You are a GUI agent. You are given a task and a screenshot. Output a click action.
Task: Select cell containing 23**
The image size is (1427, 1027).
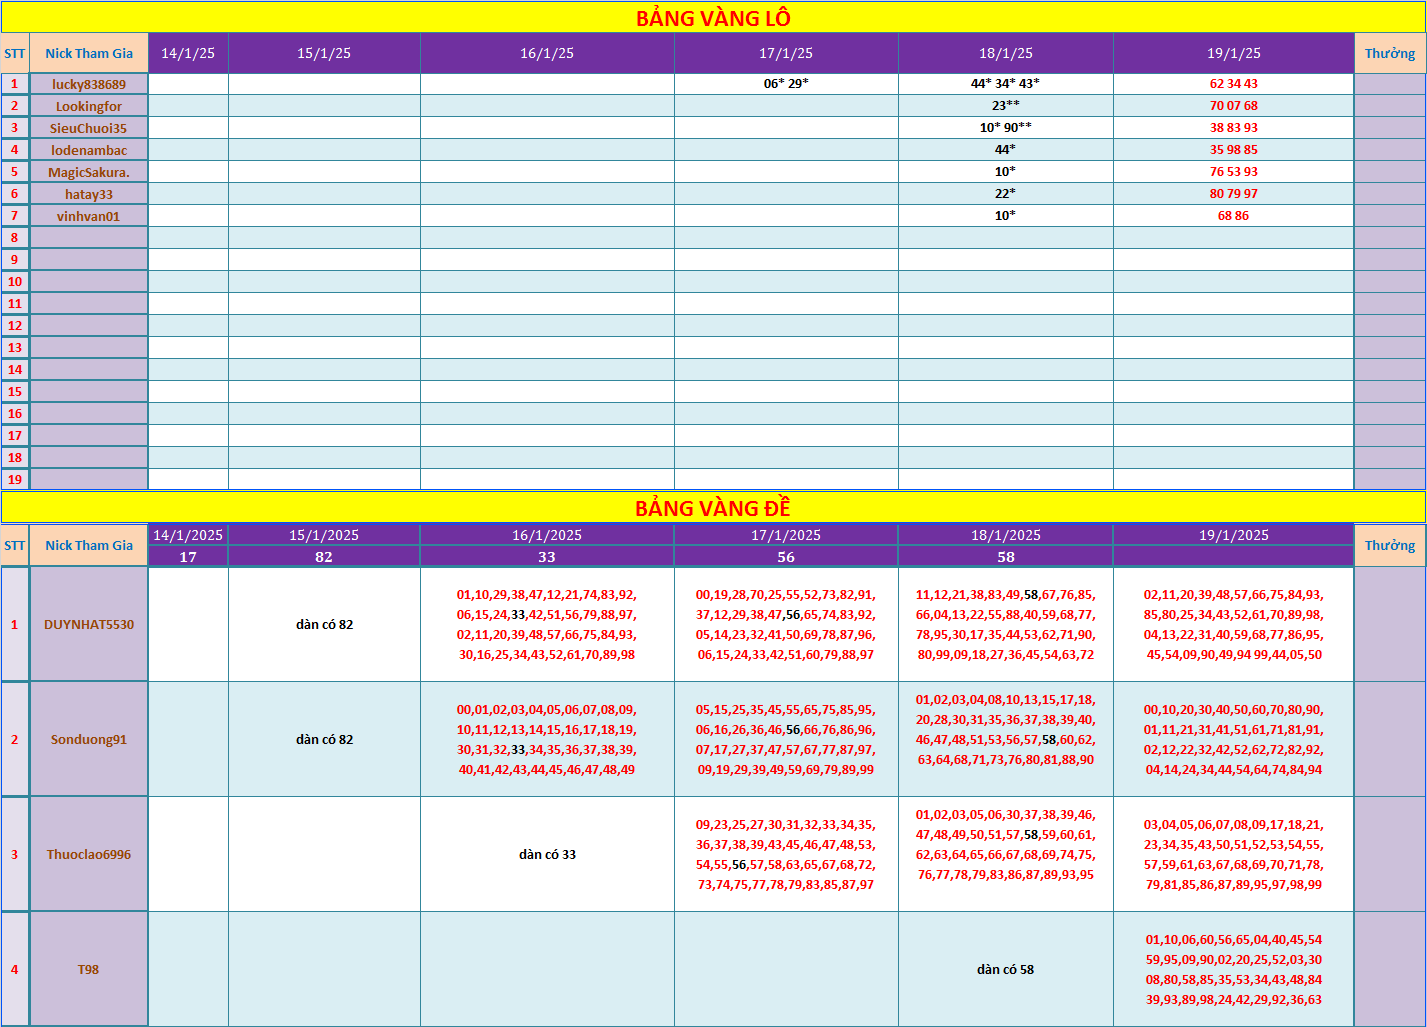pos(1006,106)
